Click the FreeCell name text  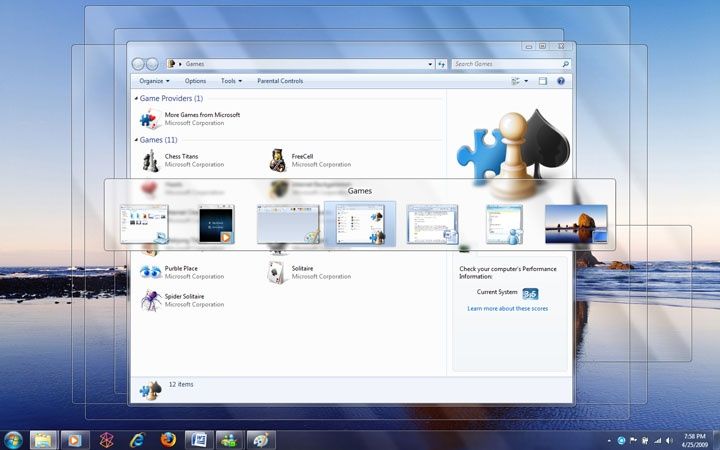tap(302, 157)
